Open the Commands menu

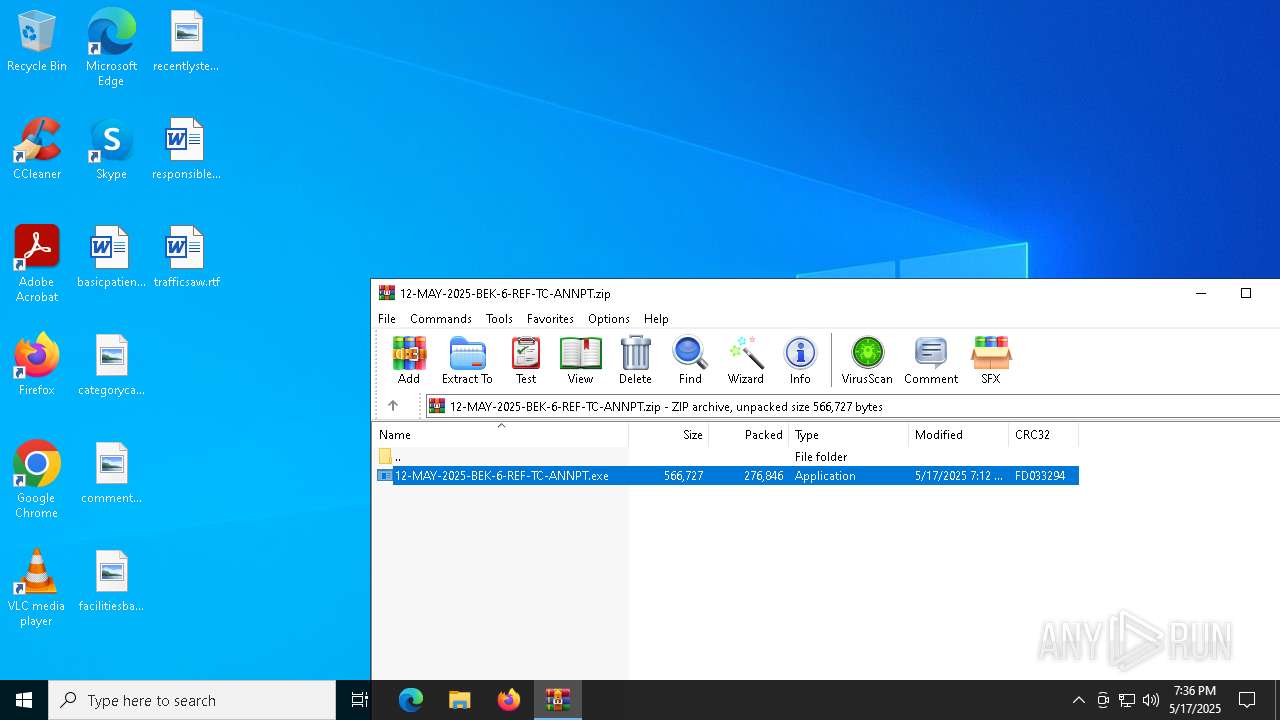tap(441, 318)
